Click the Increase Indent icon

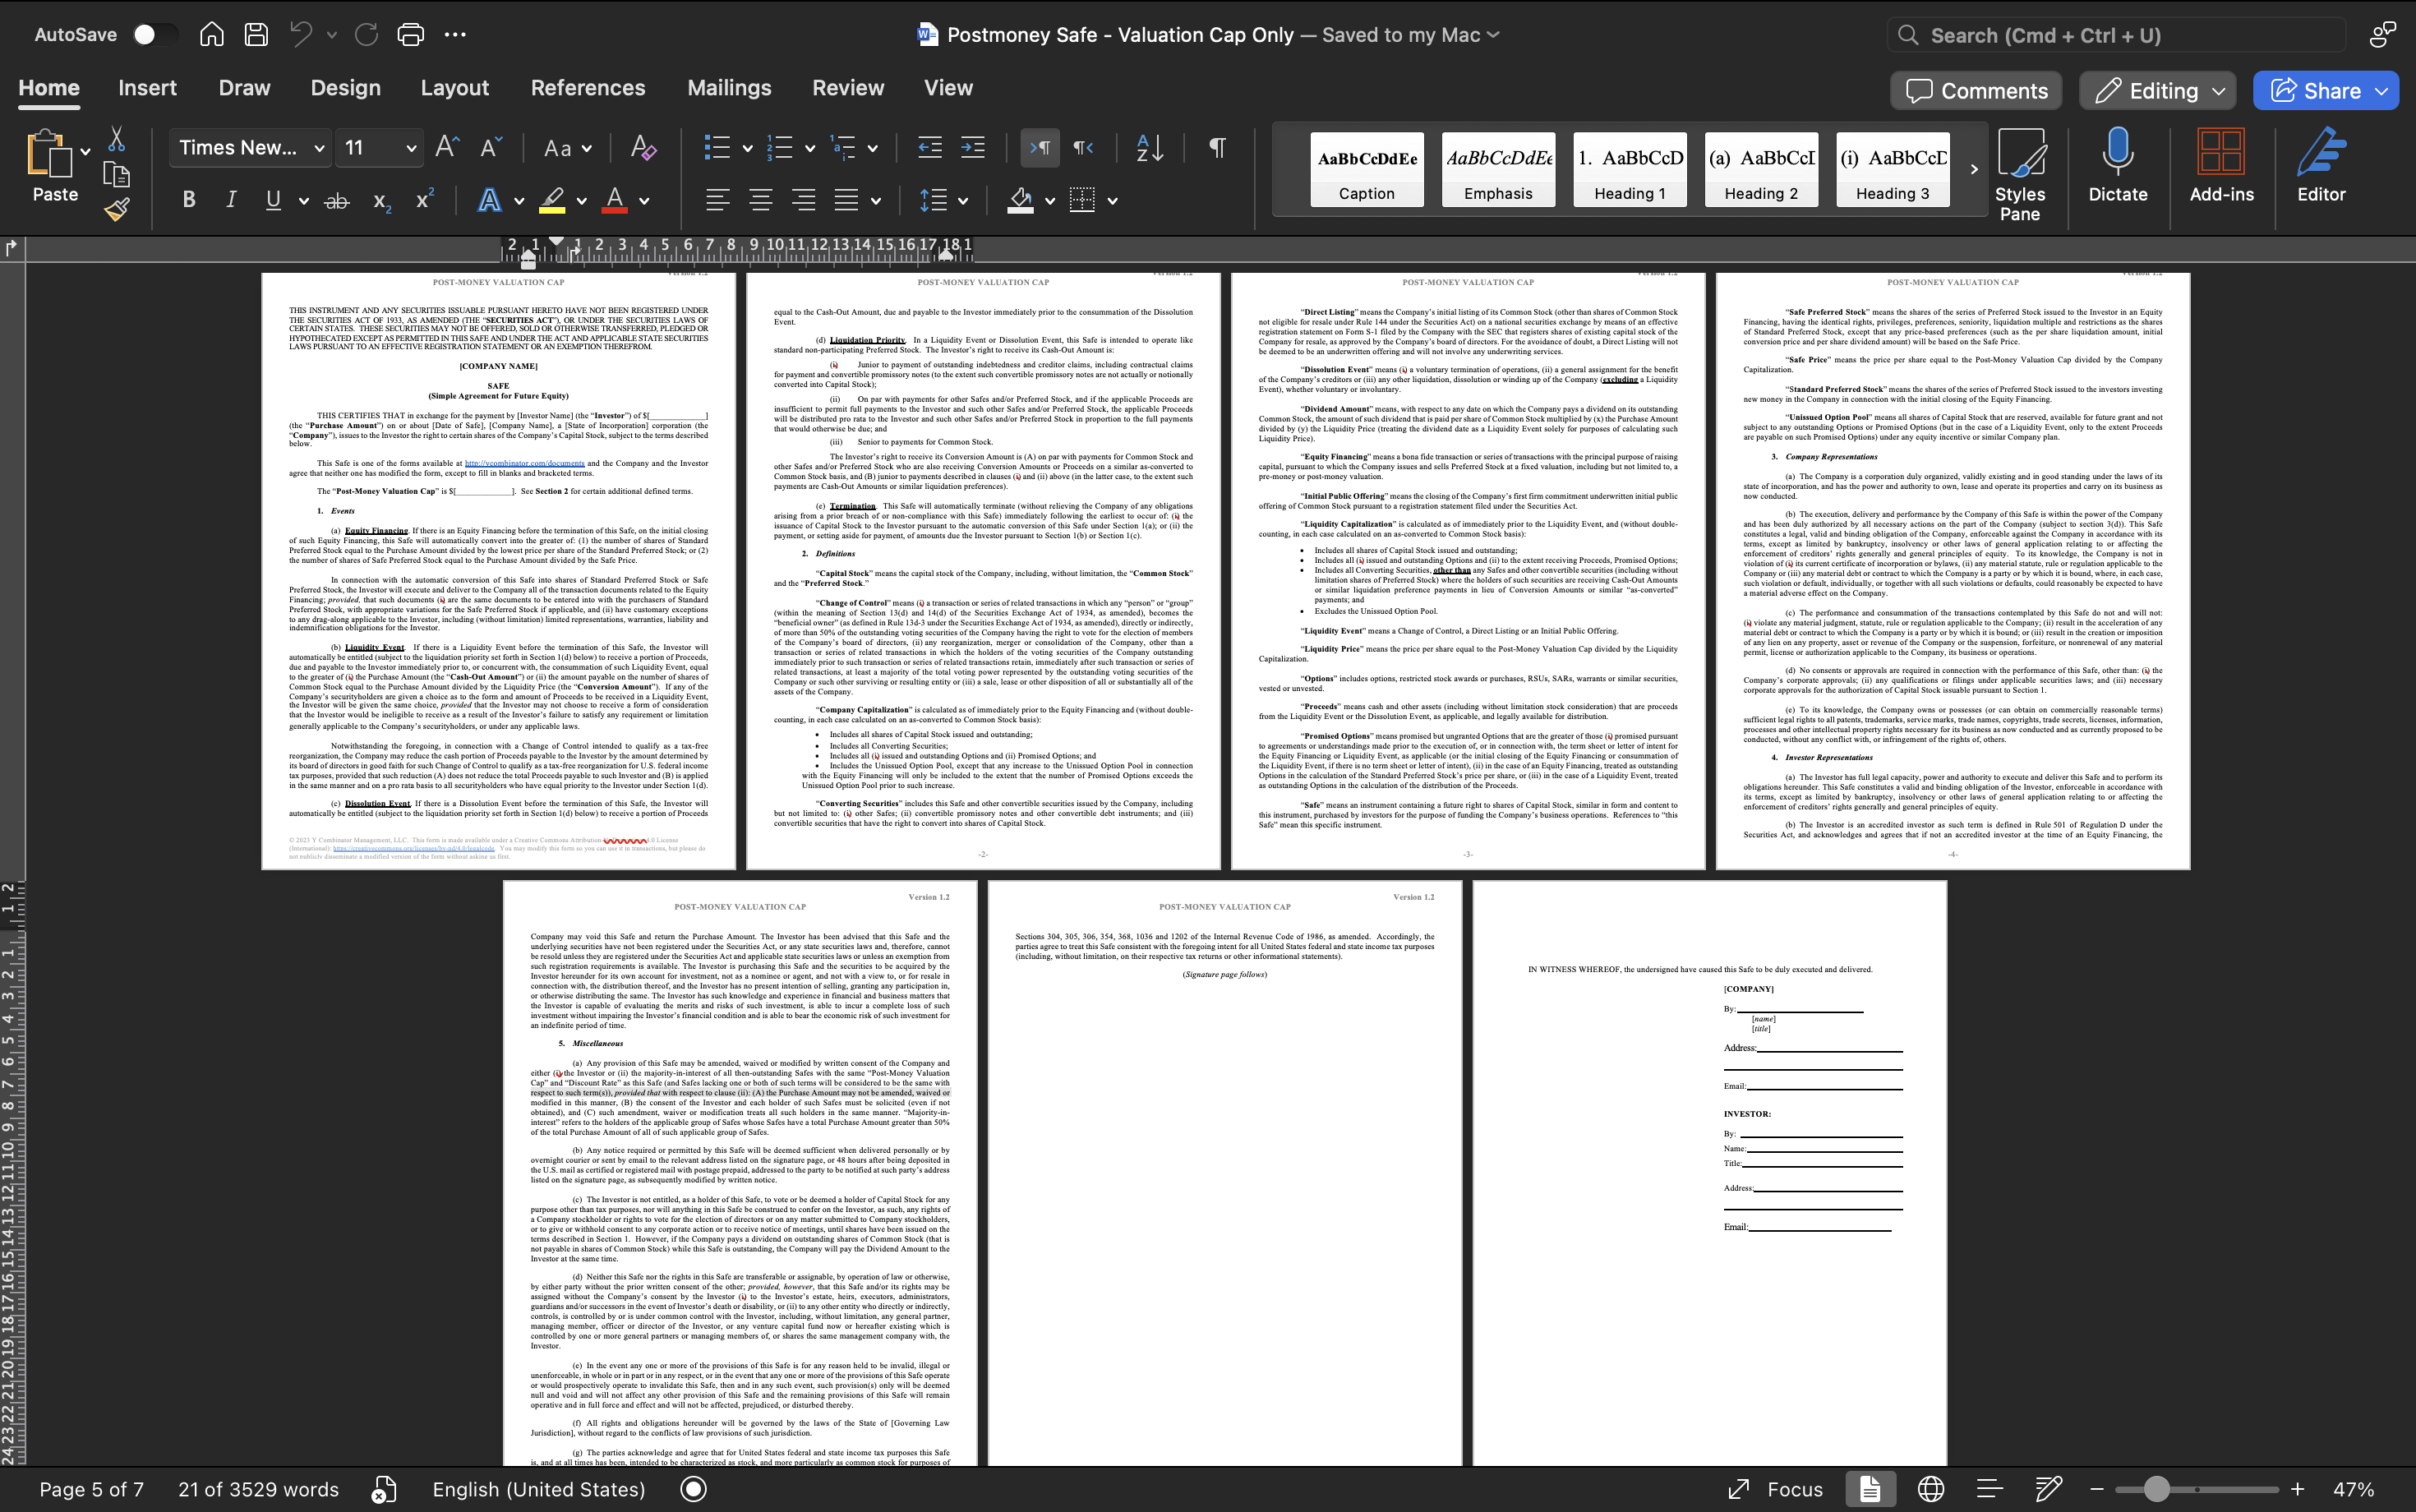(972, 149)
